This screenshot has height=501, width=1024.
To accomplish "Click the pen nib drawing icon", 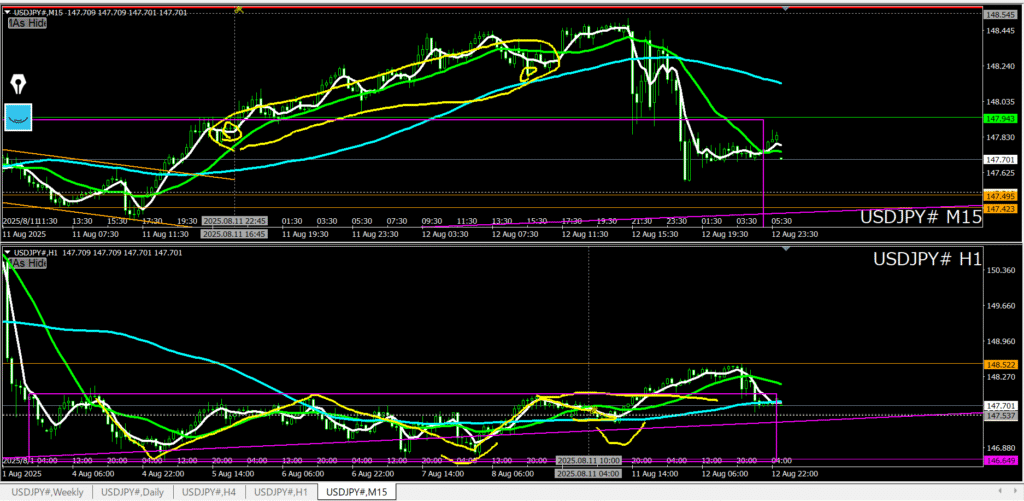I will (x=18, y=84).
